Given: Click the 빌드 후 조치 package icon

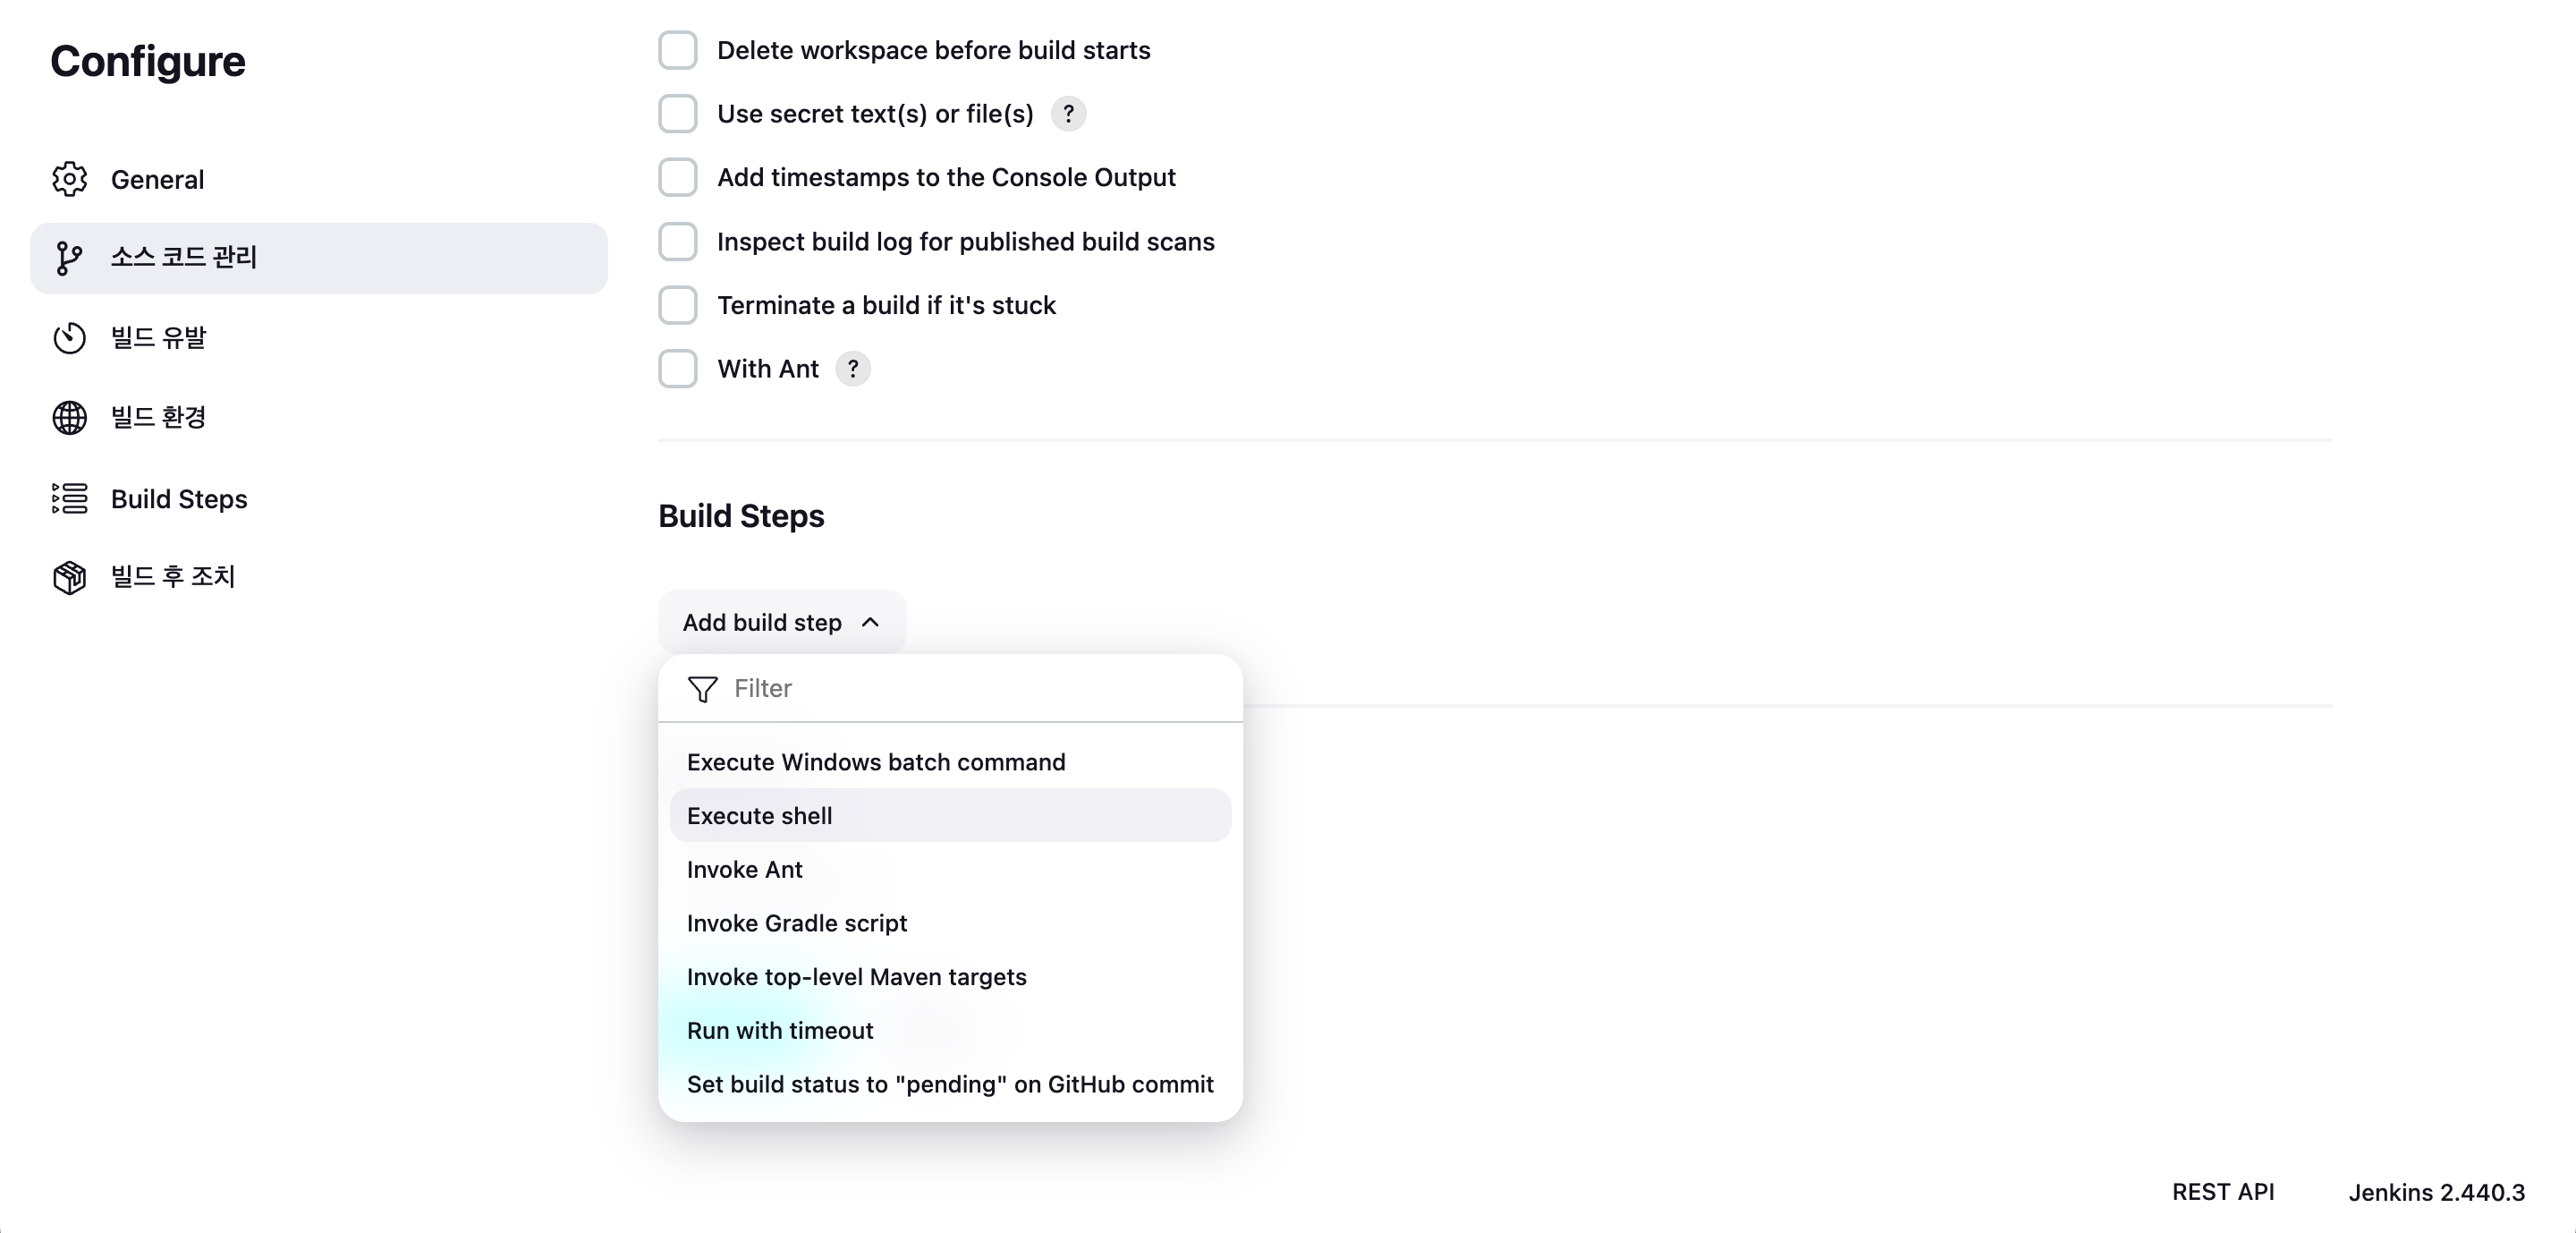Looking at the screenshot, I should click(x=69, y=577).
